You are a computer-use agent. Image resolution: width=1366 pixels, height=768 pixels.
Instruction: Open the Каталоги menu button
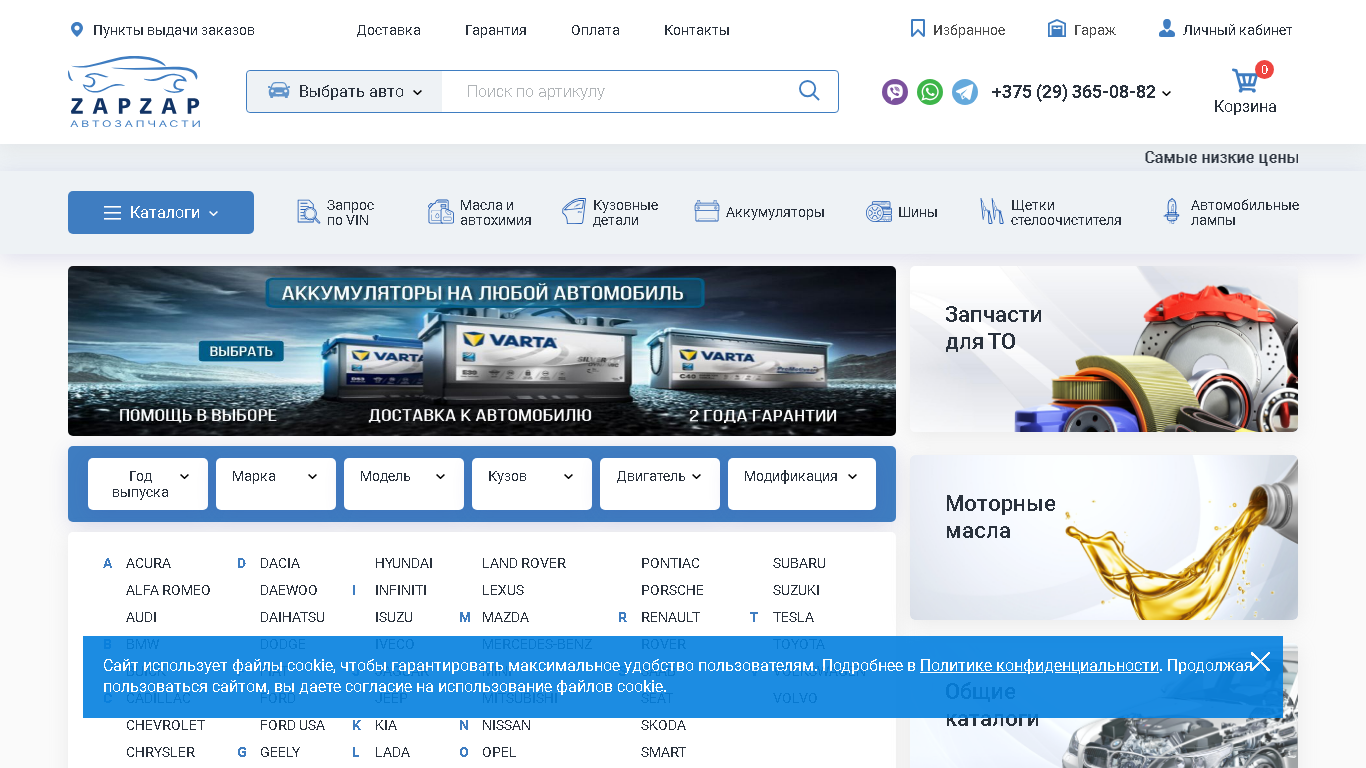tap(161, 212)
